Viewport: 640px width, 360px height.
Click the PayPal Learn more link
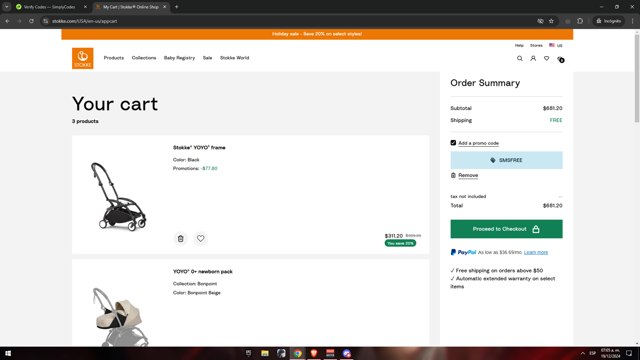(536, 252)
